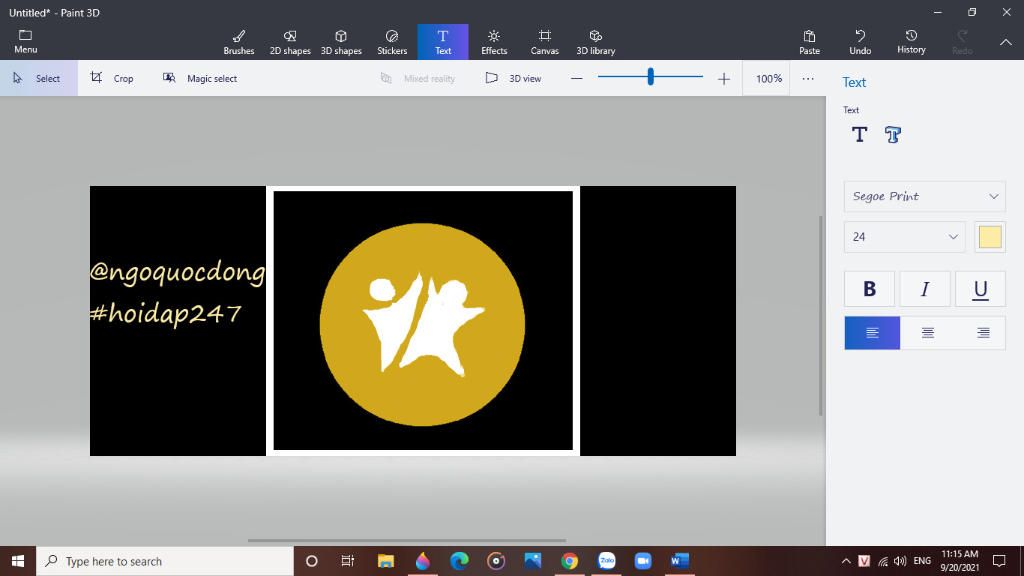Screen dimensions: 1024x576
Task: Open Cortana from the taskbar
Action: pos(312,561)
